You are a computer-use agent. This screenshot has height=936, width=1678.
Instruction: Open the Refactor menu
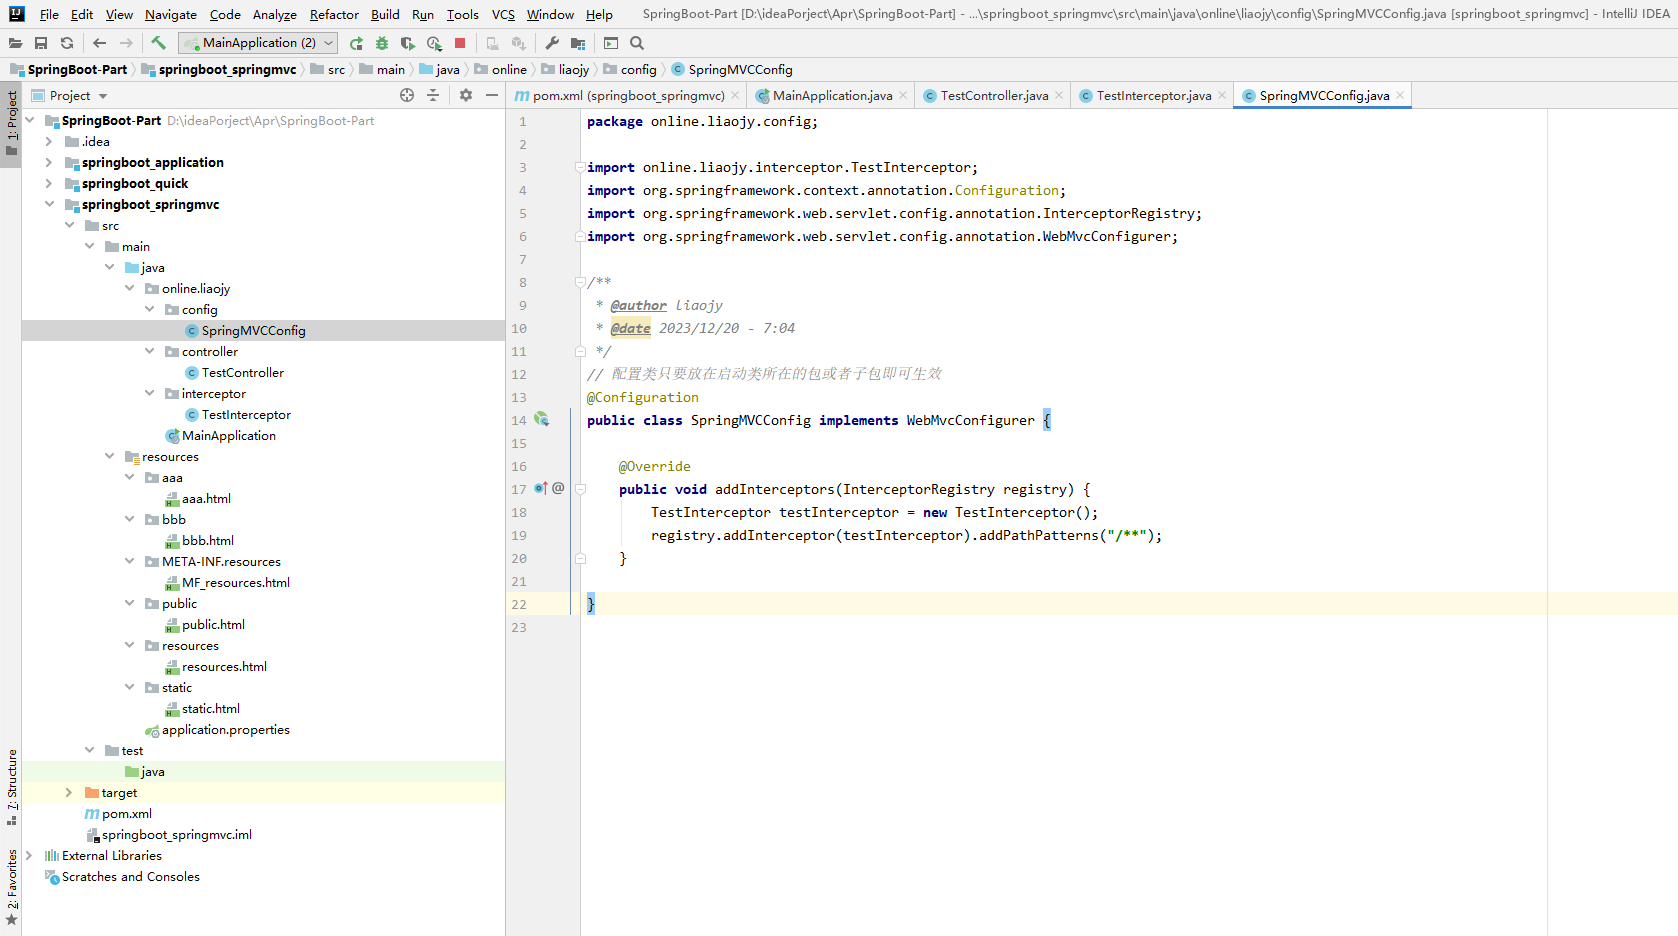[x=334, y=14]
